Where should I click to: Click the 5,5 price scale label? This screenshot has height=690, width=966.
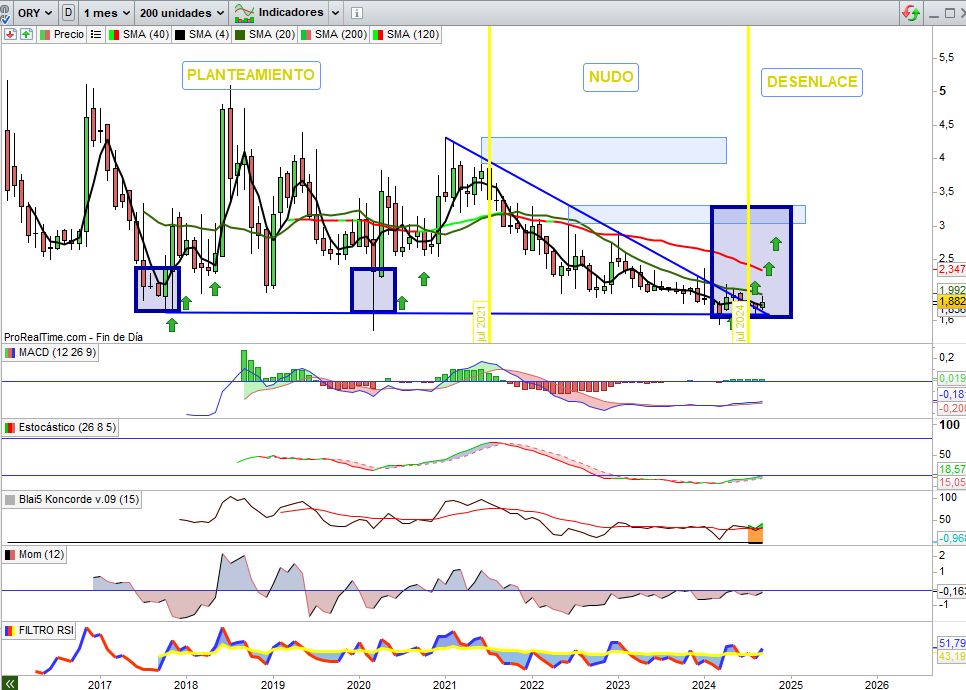[x=946, y=57]
